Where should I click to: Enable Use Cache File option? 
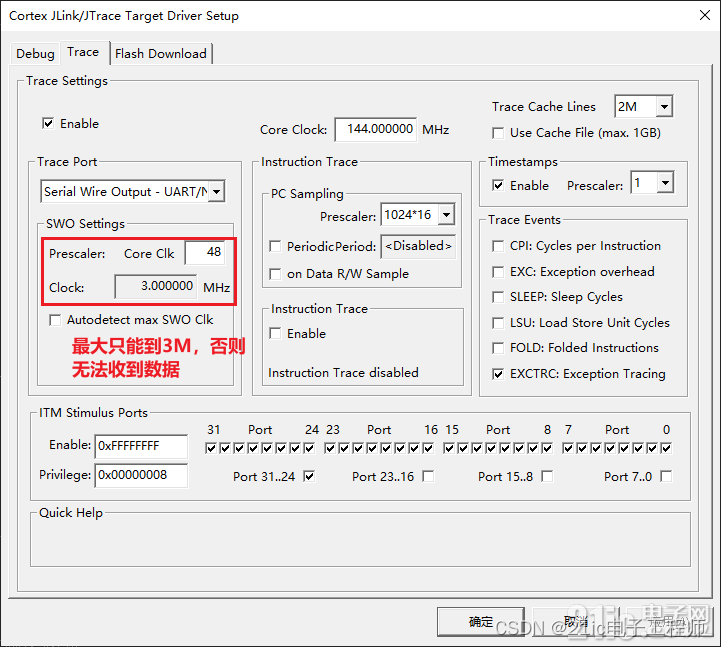coord(498,133)
